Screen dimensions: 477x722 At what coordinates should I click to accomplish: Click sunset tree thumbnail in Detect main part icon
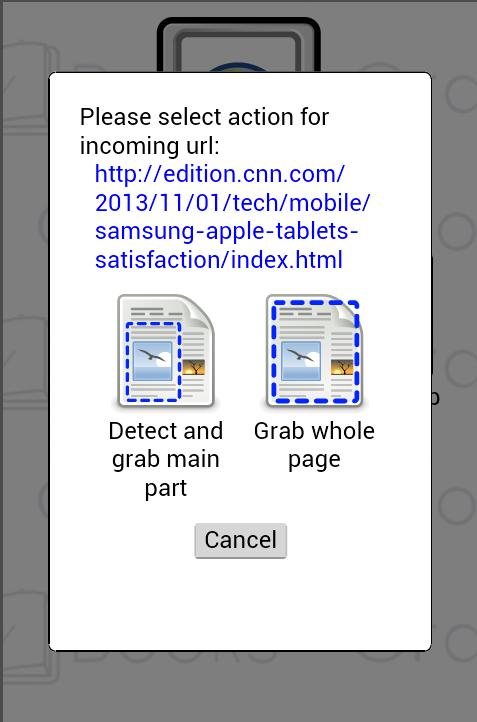193,367
